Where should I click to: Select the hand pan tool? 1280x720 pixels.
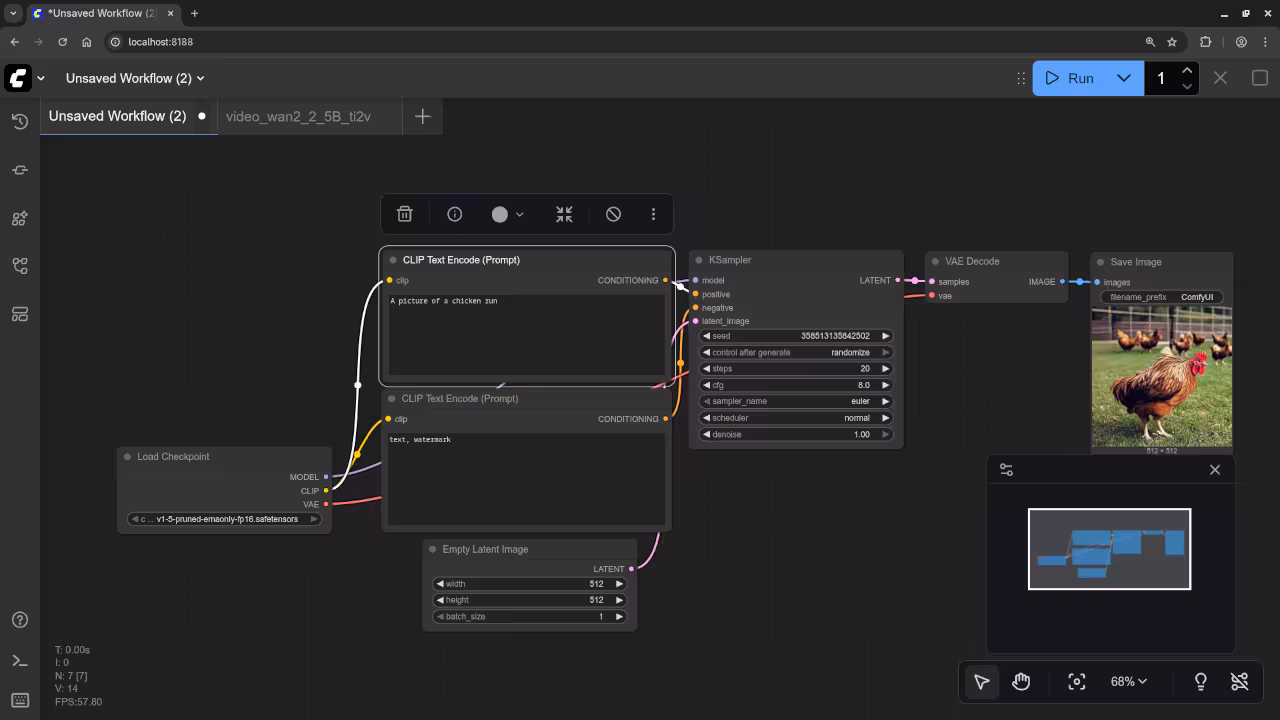click(x=1021, y=682)
